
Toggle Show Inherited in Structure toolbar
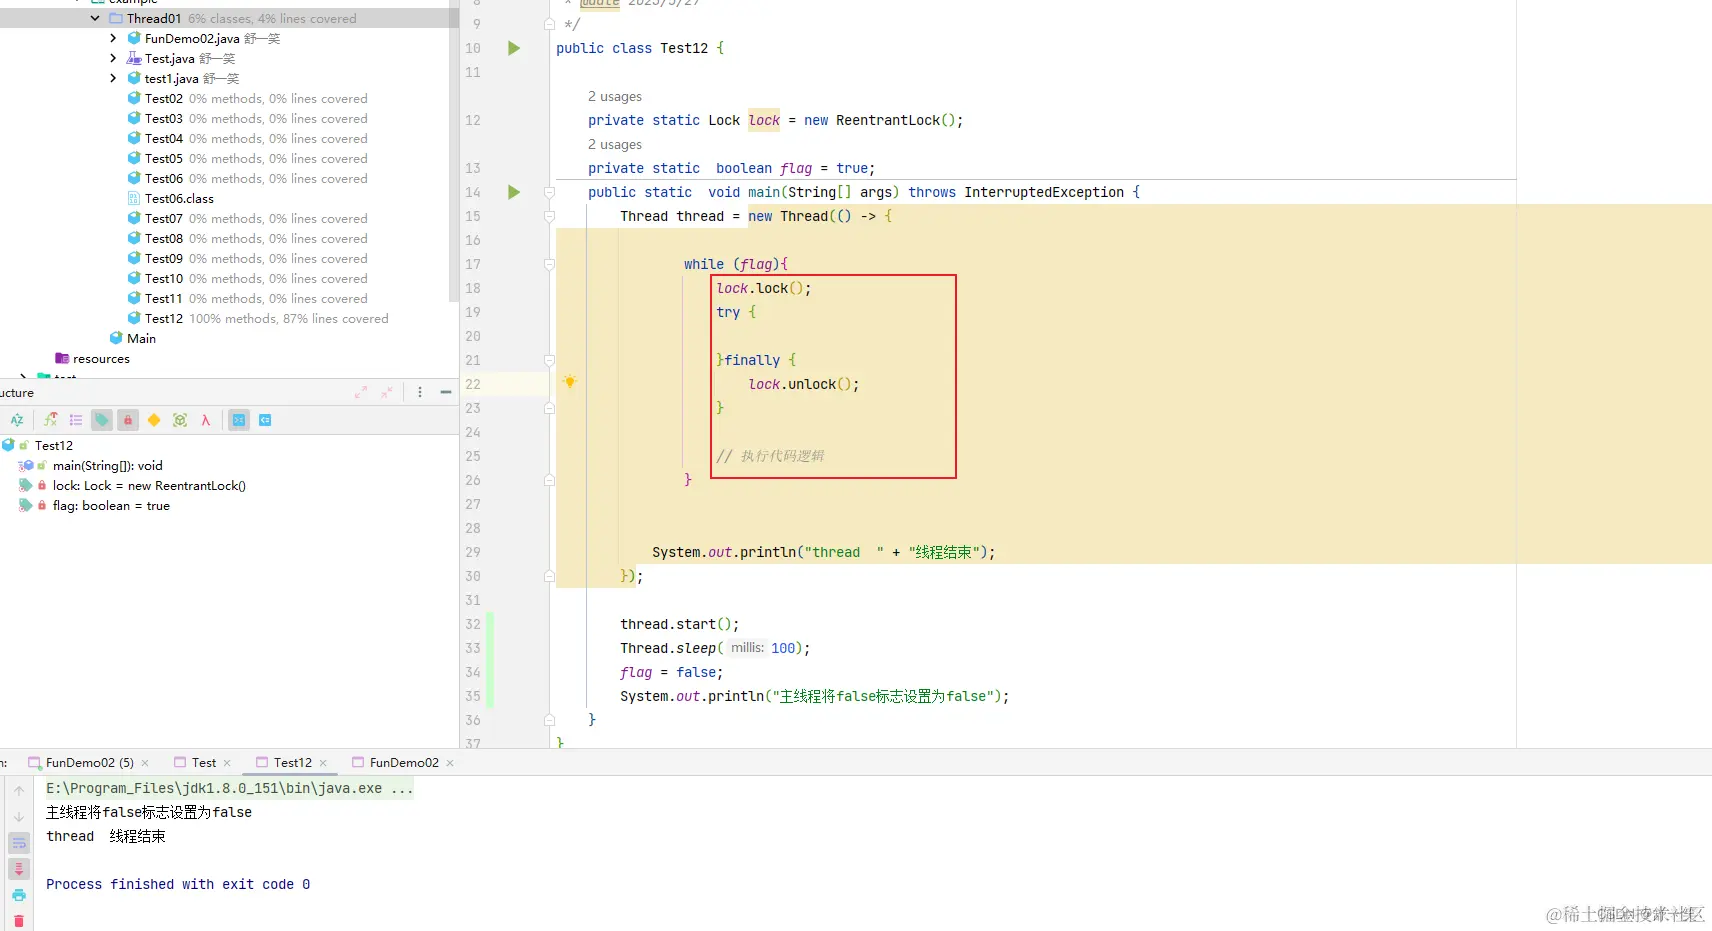(x=50, y=420)
